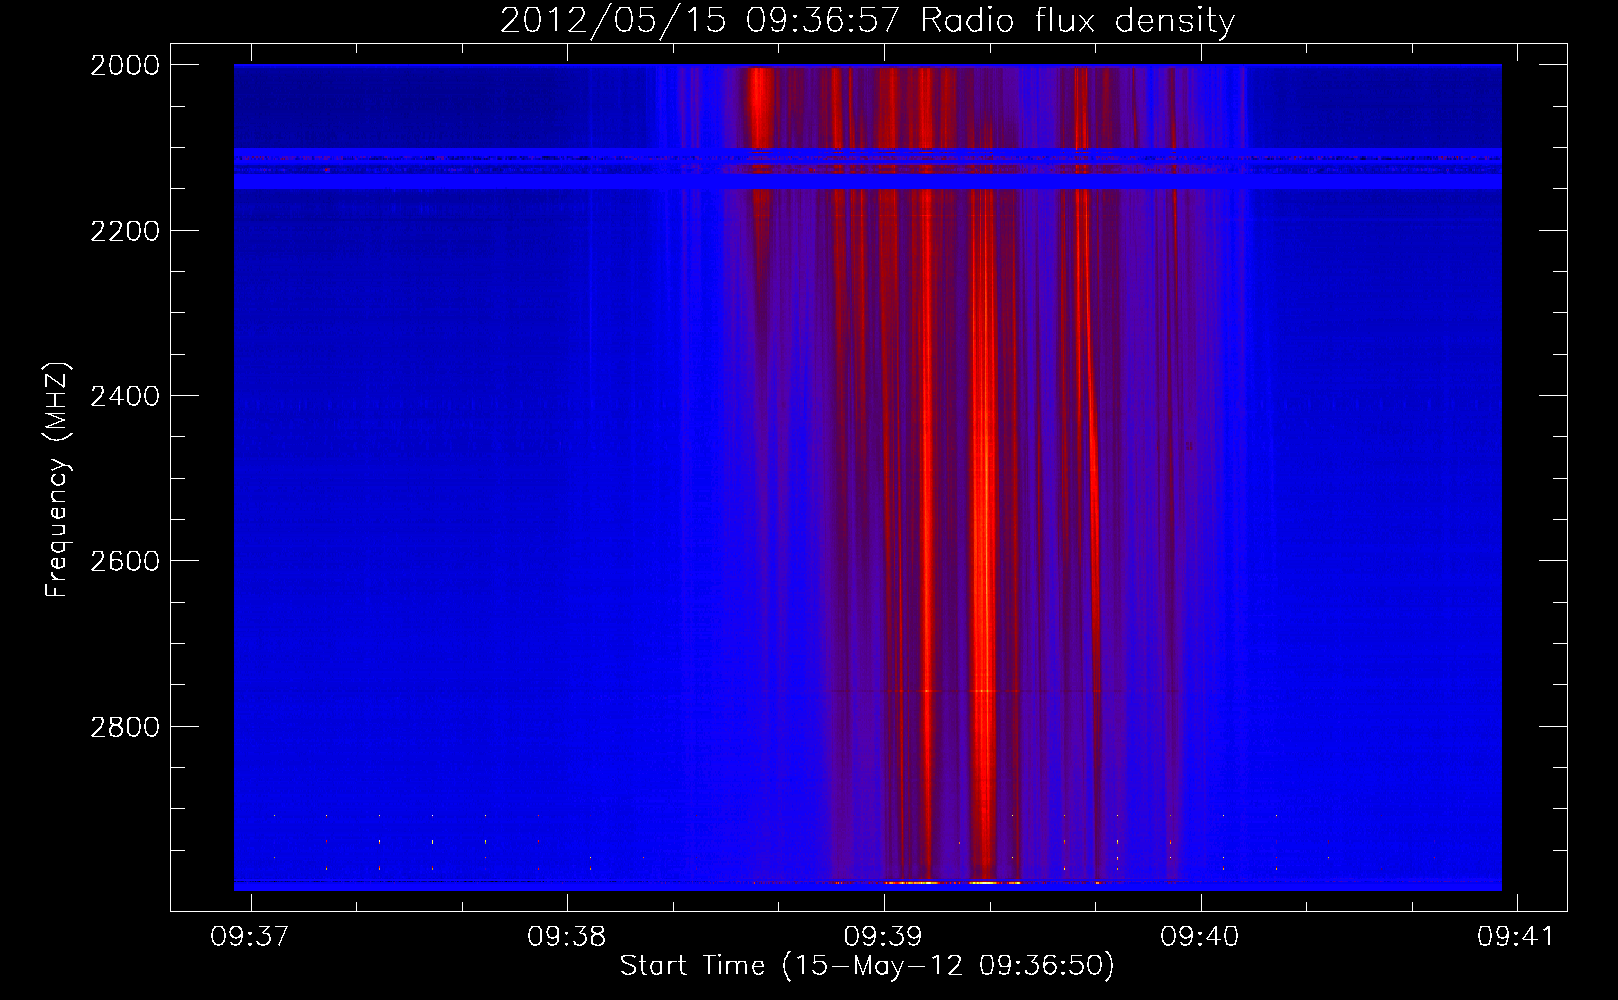The image size is (1618, 1000).
Task: Click the 2200 frequency tick label
Action: pos(125,231)
